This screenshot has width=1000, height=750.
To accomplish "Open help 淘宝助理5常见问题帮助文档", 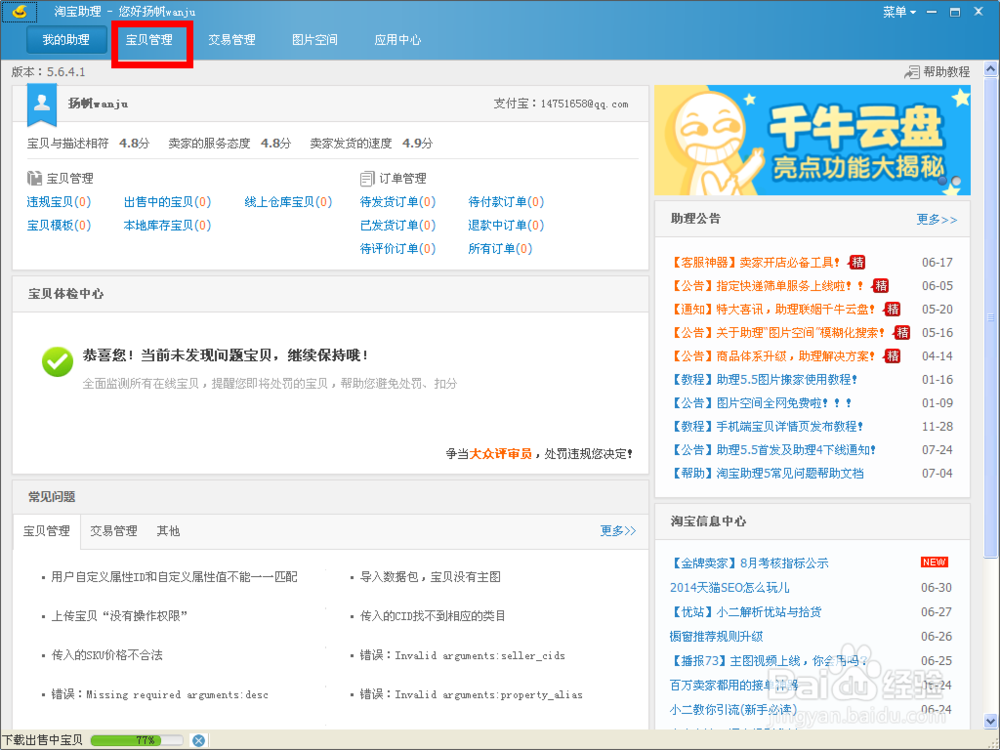I will point(767,473).
